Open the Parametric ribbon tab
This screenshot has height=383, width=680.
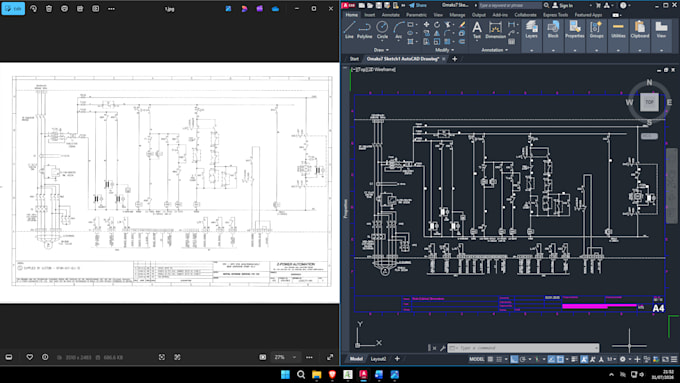pos(416,15)
